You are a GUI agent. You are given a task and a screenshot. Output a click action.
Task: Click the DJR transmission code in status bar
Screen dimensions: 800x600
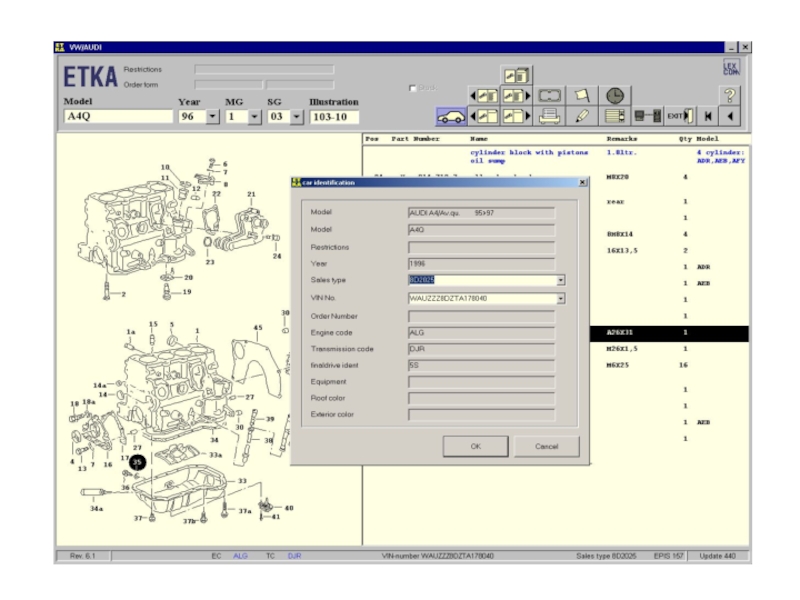294,556
